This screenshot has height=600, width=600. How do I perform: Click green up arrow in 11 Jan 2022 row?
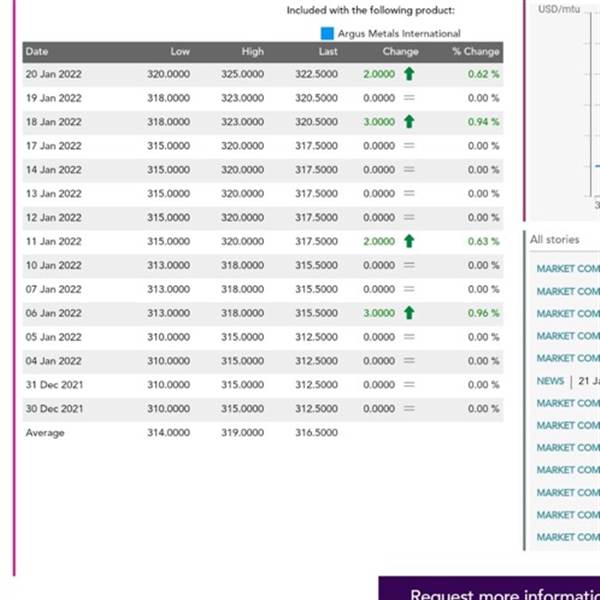click(x=409, y=241)
